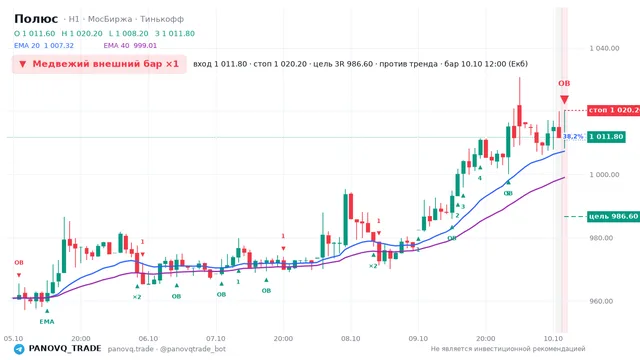
Task: Click the open value 'O 1 011.60'
Action: click(35, 33)
